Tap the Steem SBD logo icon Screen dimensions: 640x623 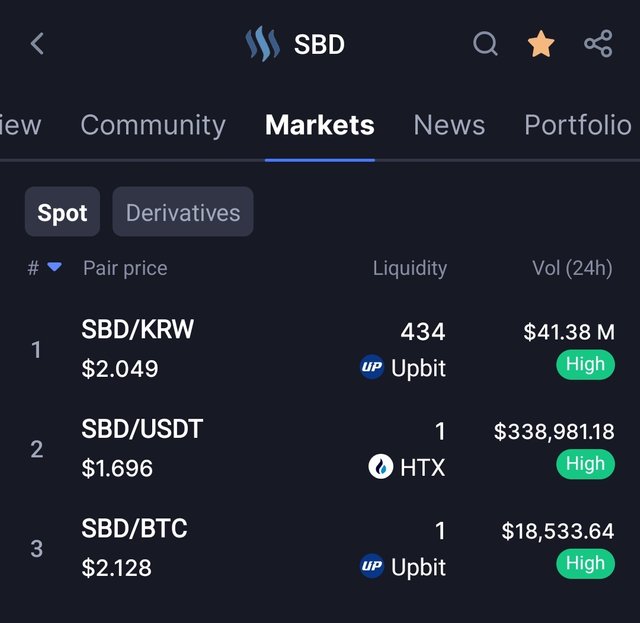pos(262,44)
